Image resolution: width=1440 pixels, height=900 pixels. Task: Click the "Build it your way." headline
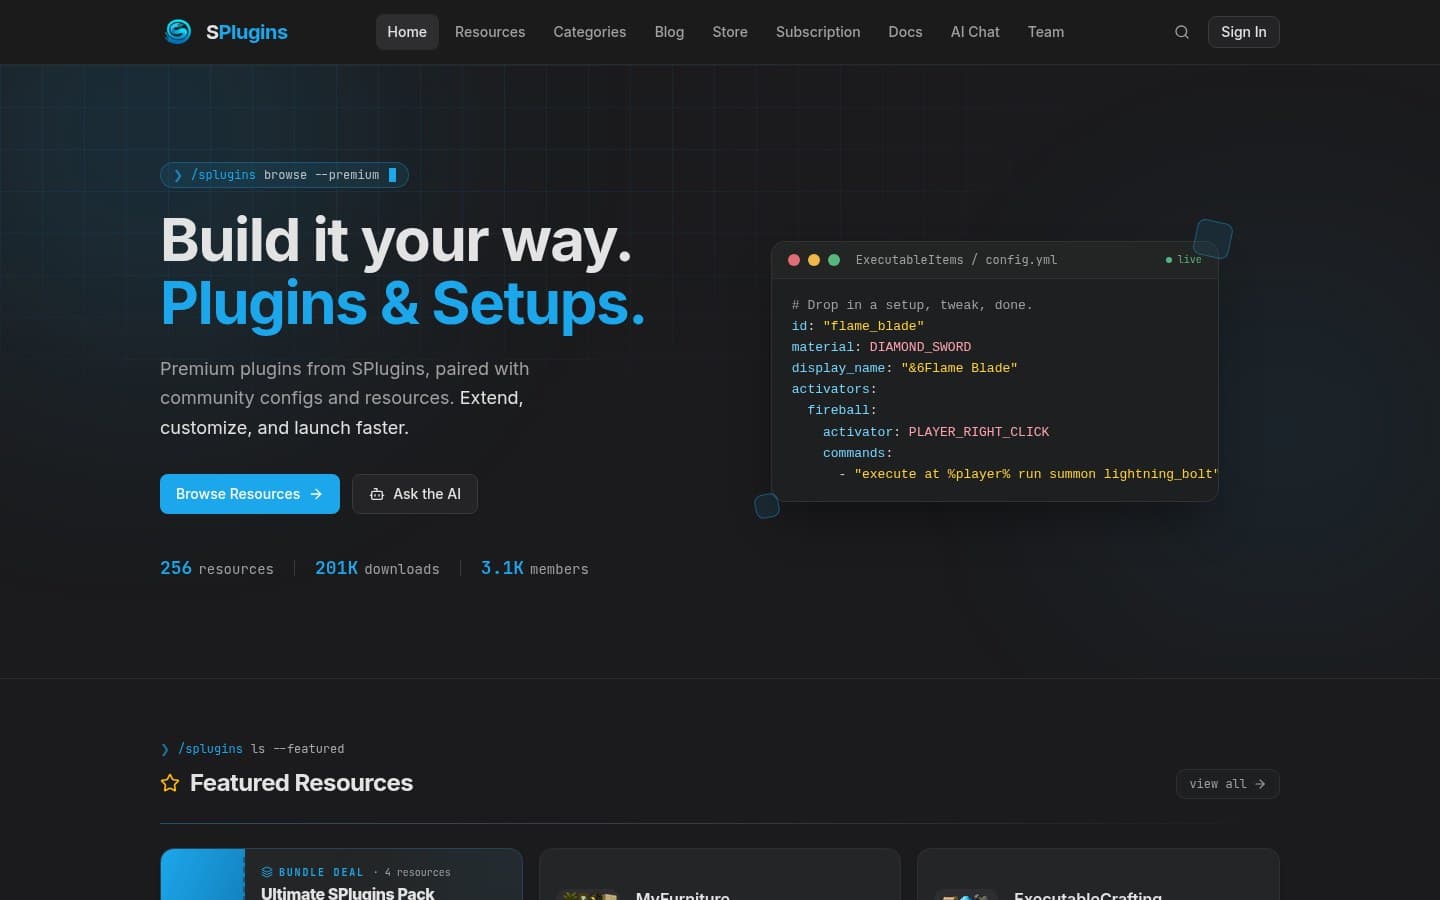[x=396, y=240]
